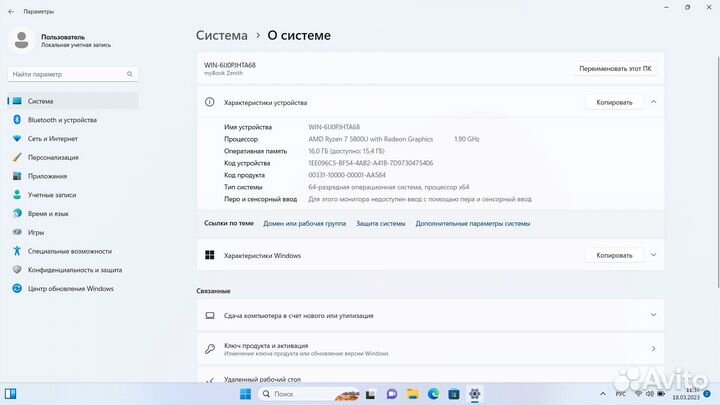Screen dimensions: 720x405
Task: Copy Windows specs with the Копировать button
Action: [x=614, y=255]
